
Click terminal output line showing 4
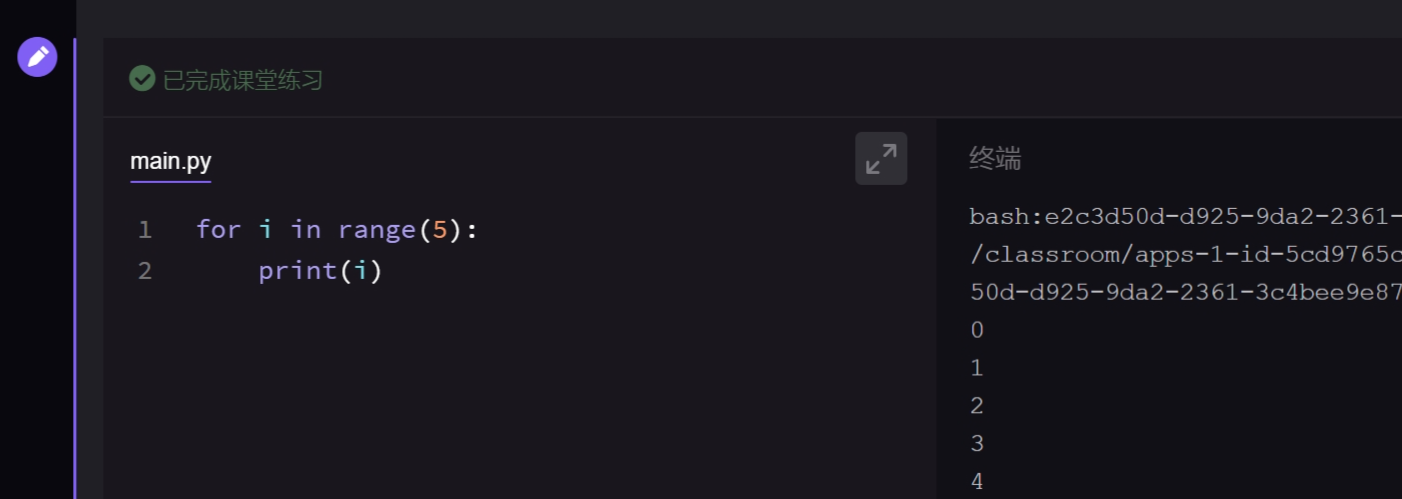(977, 482)
